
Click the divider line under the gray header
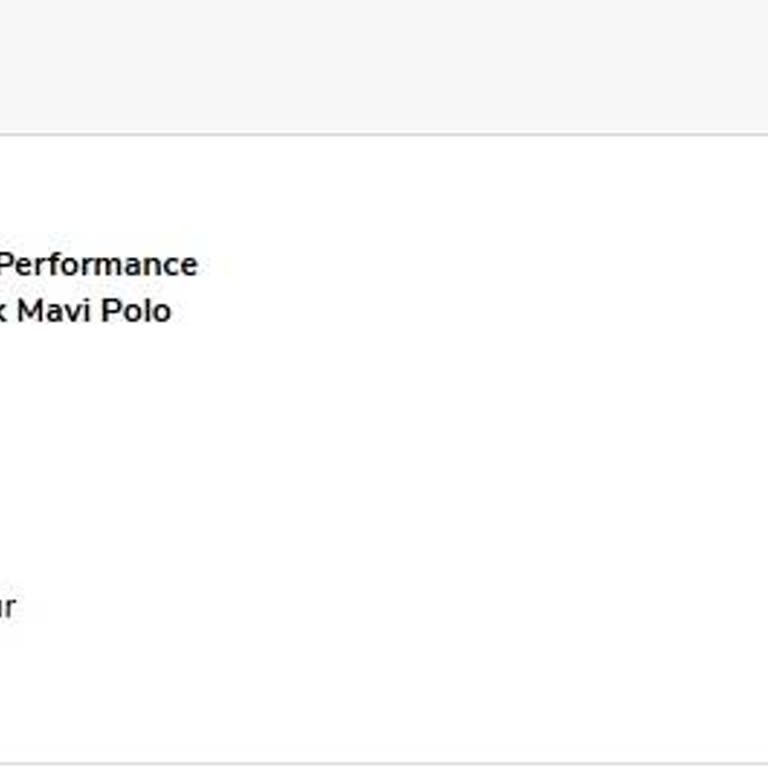384,133
